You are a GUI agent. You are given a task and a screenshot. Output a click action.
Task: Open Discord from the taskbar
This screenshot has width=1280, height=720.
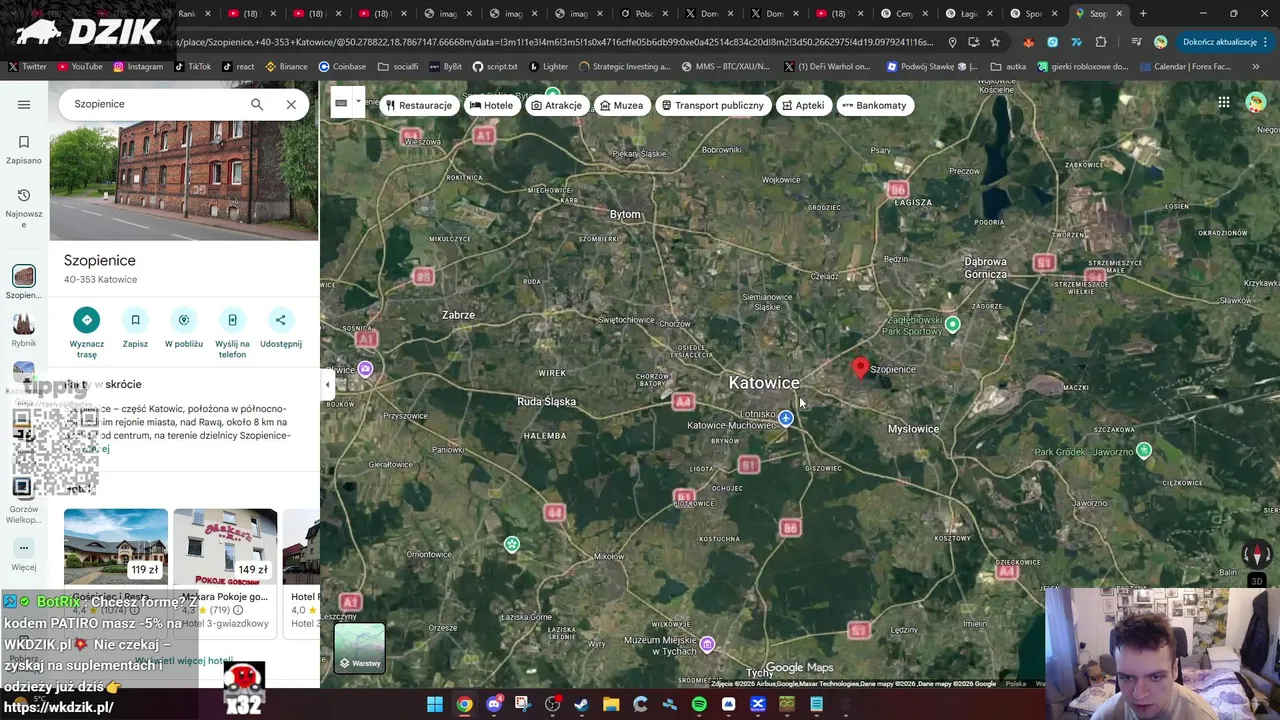click(x=494, y=704)
